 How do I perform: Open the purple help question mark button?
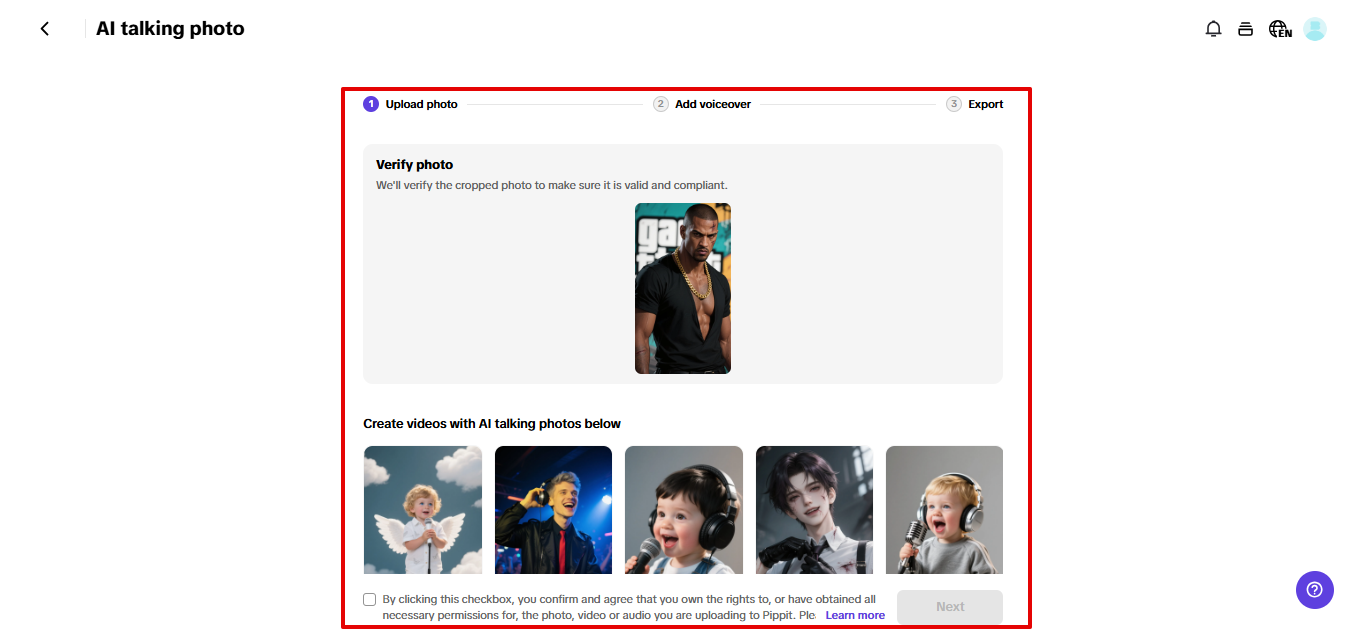(x=1314, y=590)
